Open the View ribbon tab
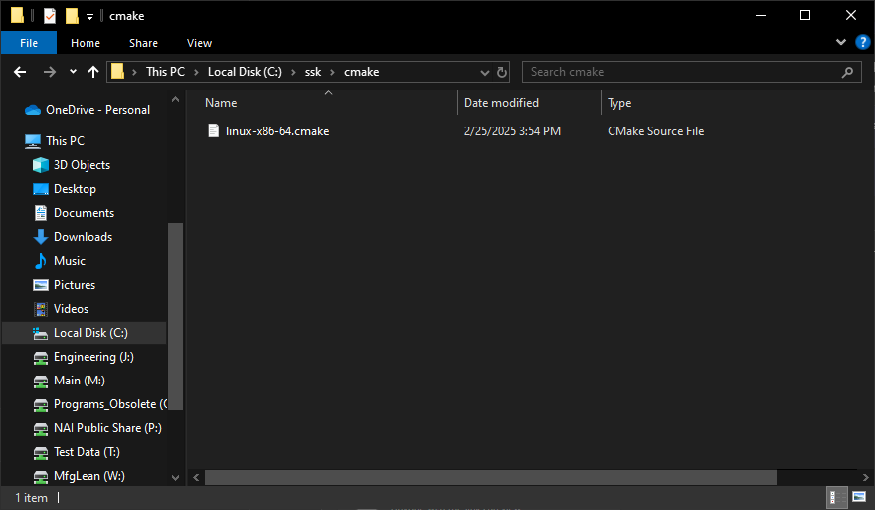The image size is (875, 510). (x=199, y=43)
